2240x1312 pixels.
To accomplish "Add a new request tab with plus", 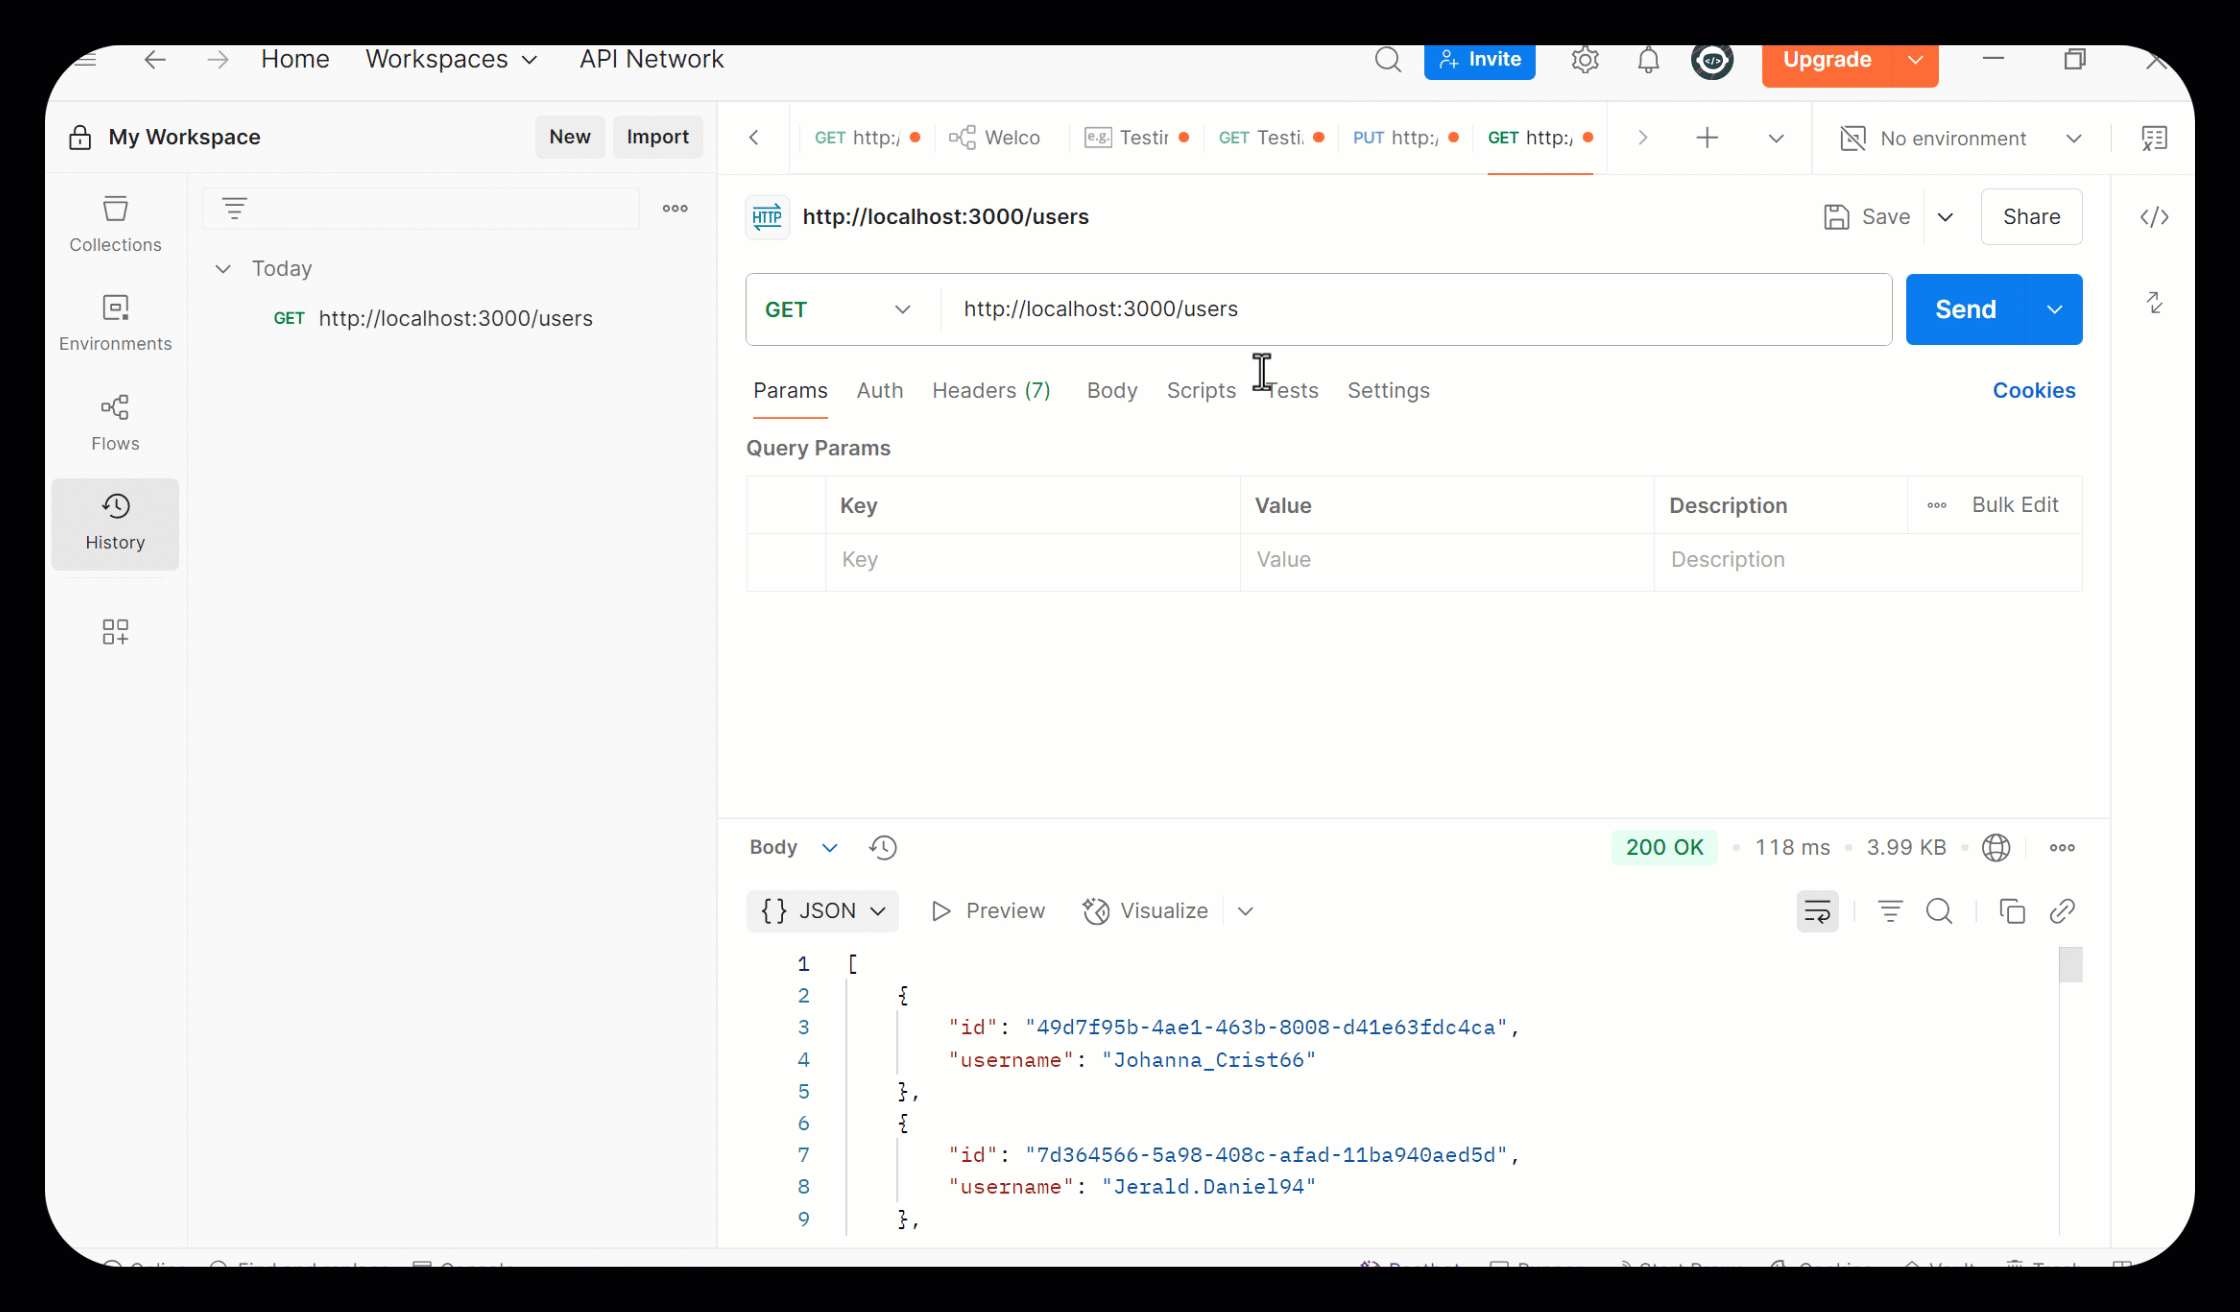I will point(1707,138).
